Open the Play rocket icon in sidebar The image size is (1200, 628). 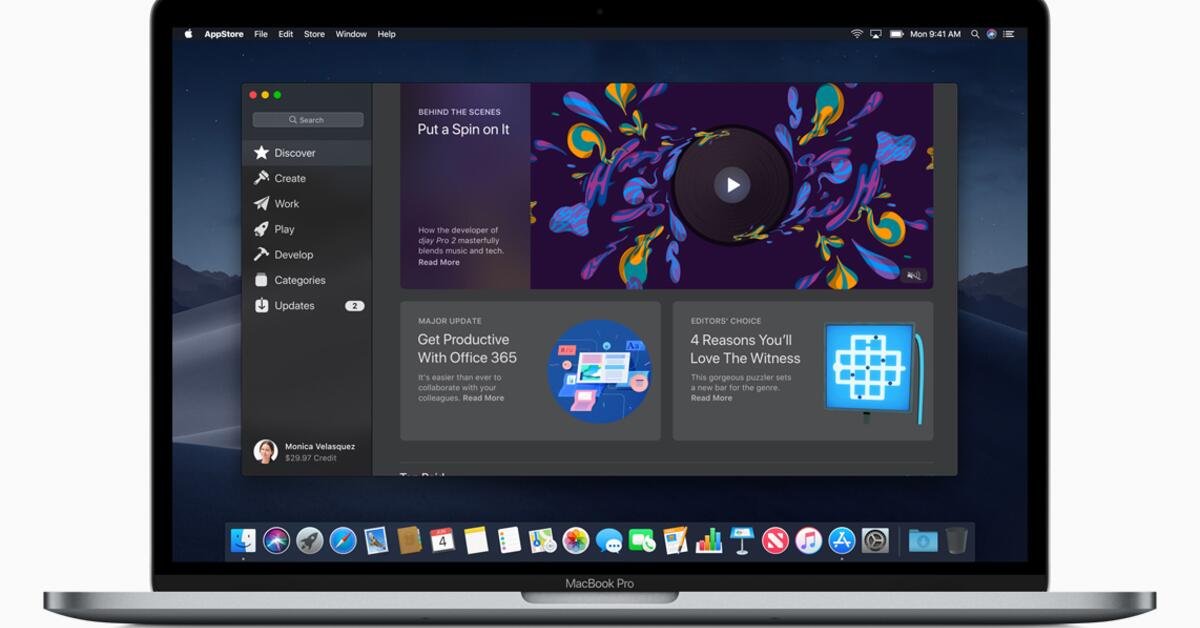[x=262, y=229]
